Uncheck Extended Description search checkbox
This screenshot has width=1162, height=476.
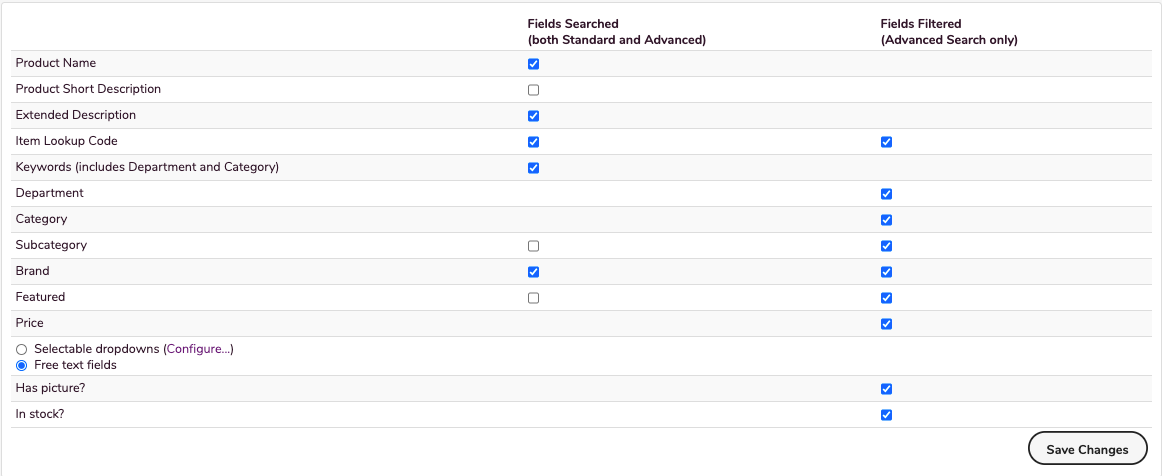[533, 116]
